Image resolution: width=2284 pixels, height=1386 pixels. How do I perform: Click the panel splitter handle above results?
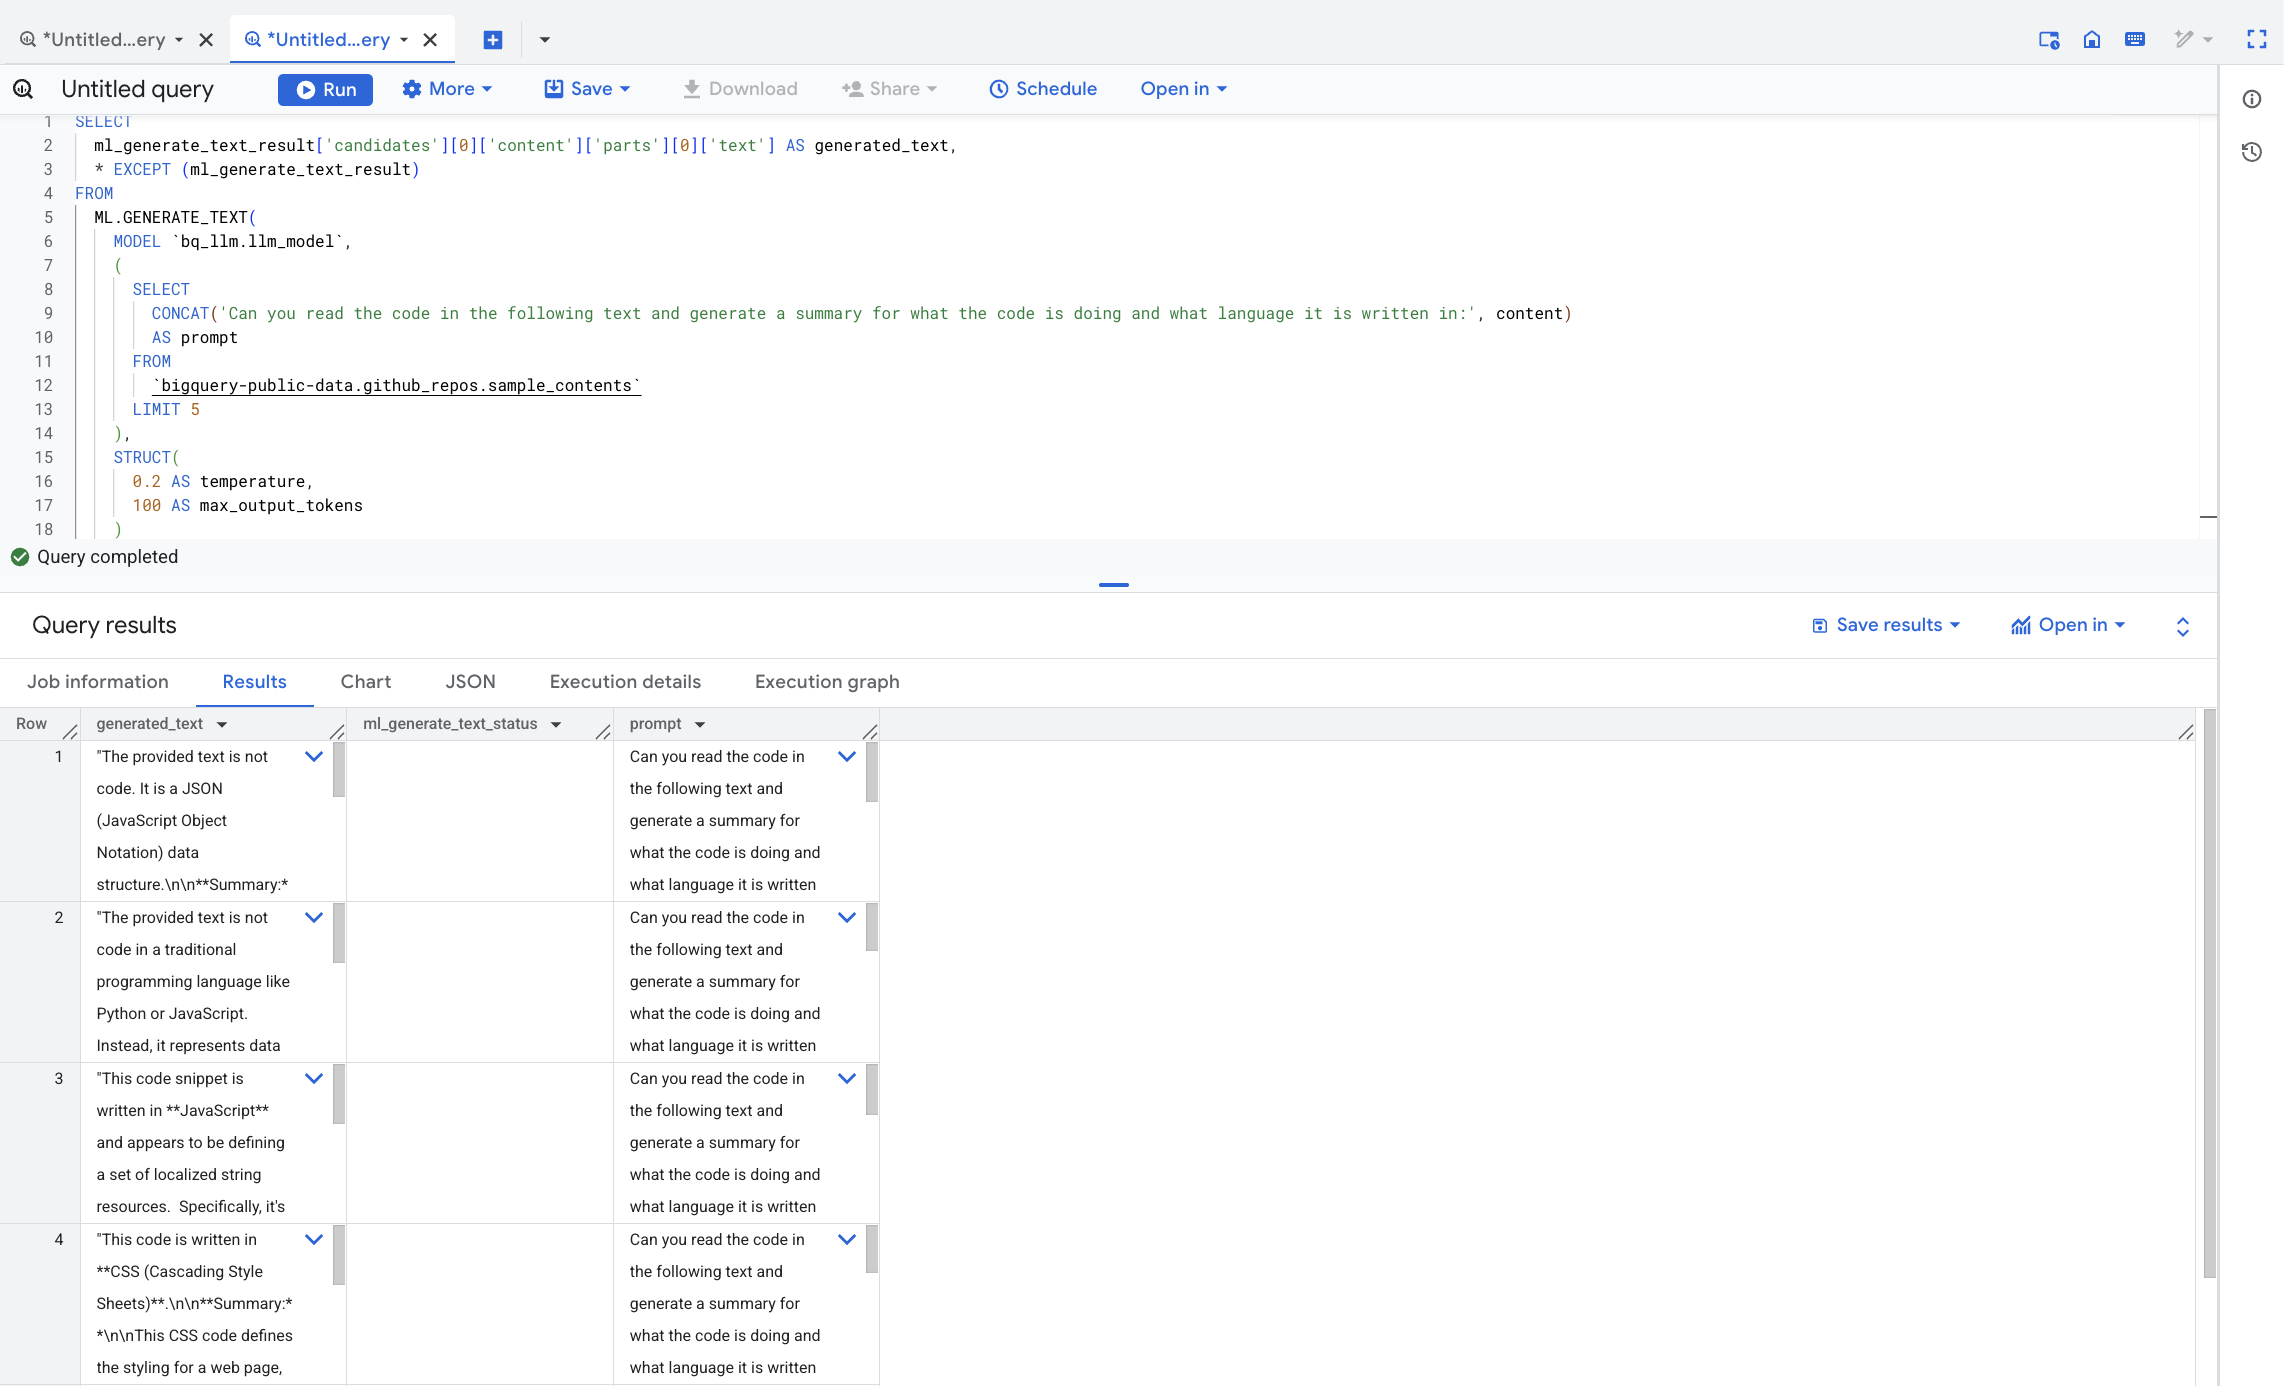(1113, 584)
